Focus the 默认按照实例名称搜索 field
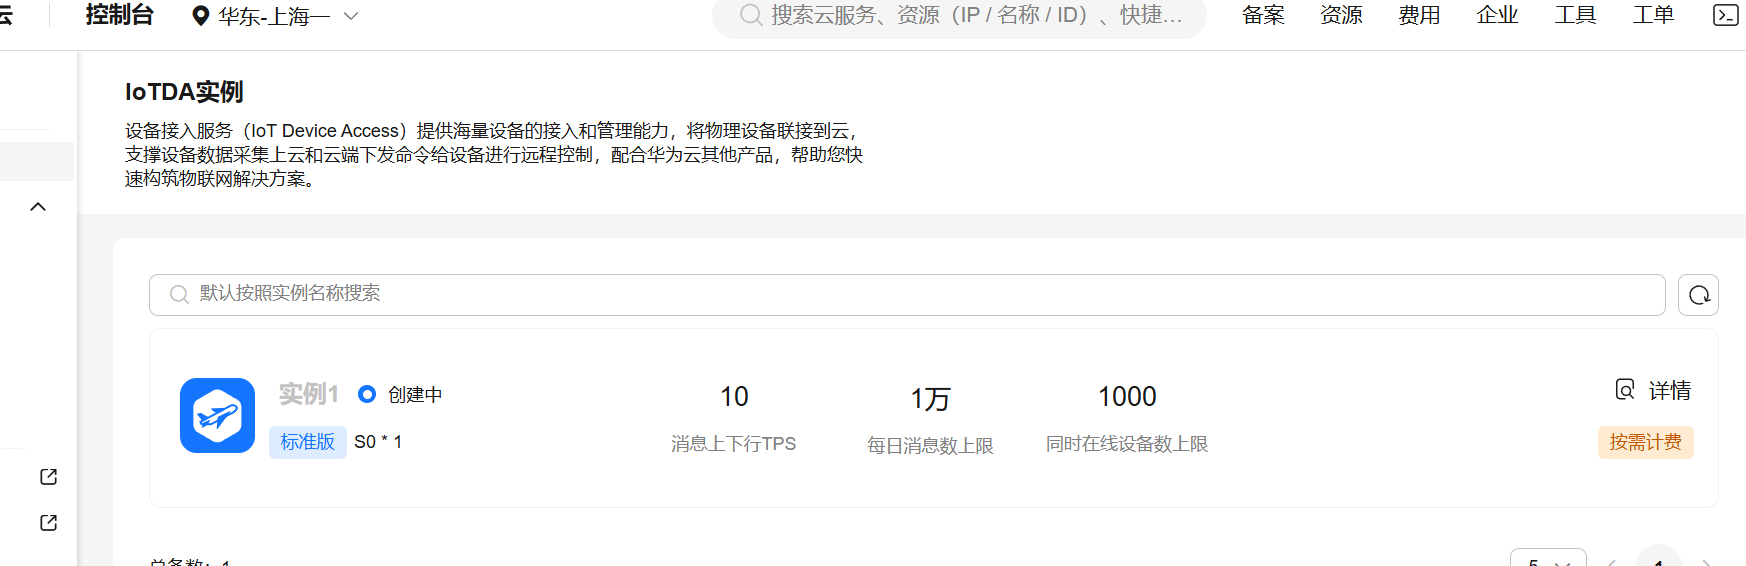Screen dimensions: 1746x566 (907, 295)
